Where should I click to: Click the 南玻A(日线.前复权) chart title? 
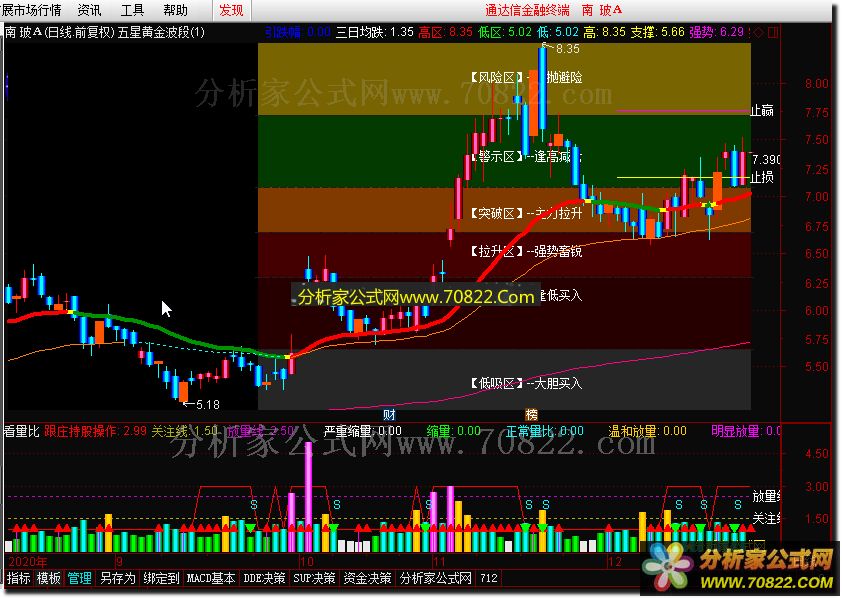pyautogui.click(x=60, y=32)
